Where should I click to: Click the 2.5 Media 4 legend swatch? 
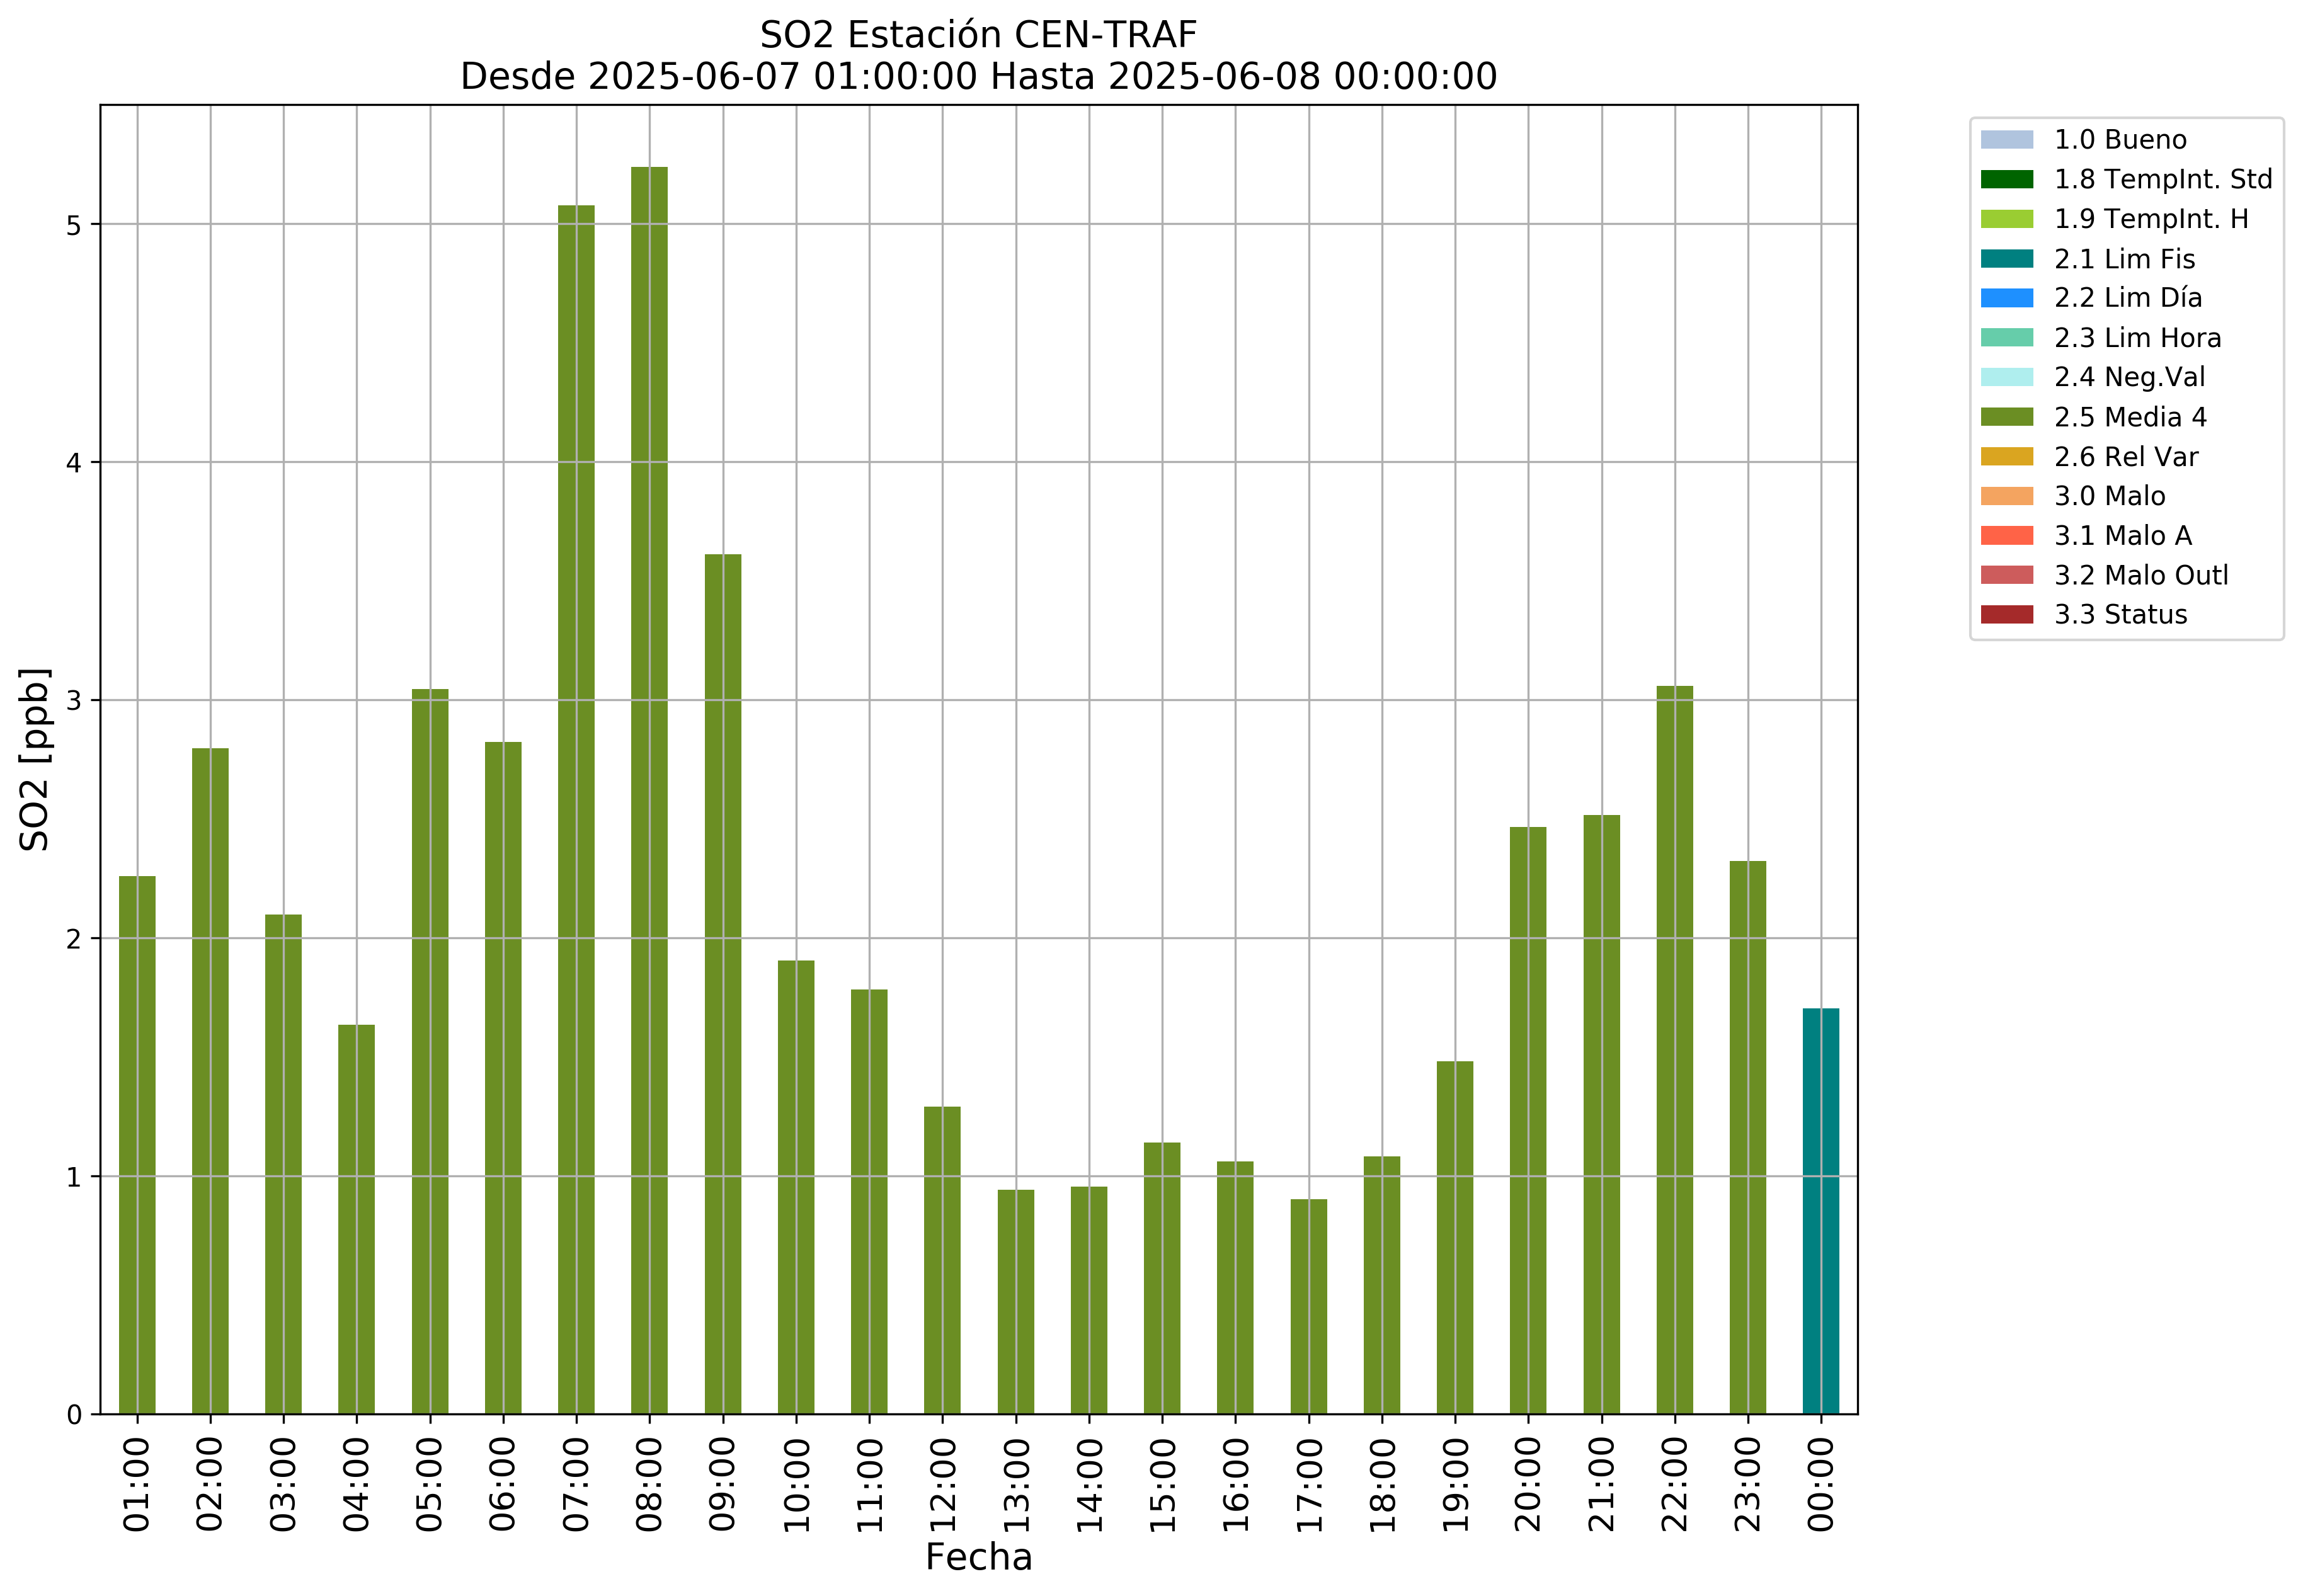coord(2006,417)
